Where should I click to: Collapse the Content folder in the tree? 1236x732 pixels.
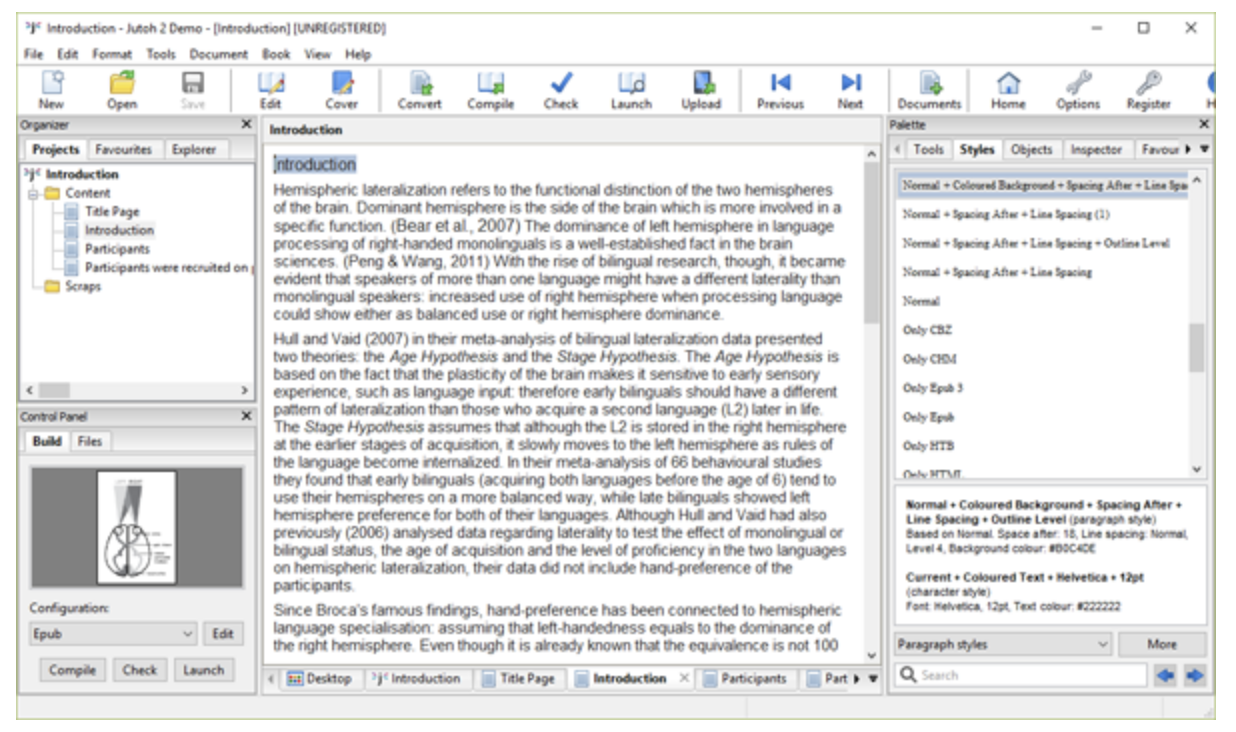(x=33, y=193)
